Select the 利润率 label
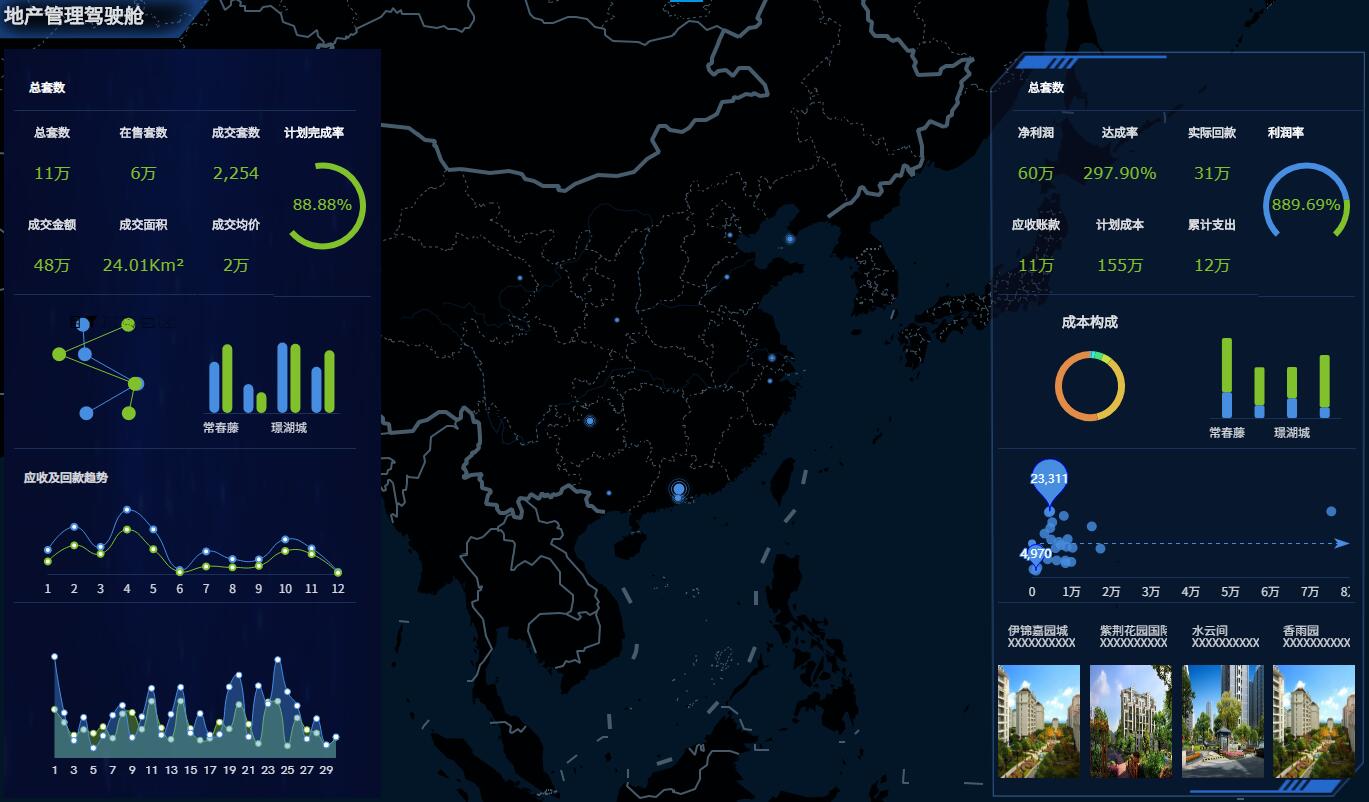 pyautogui.click(x=1286, y=133)
